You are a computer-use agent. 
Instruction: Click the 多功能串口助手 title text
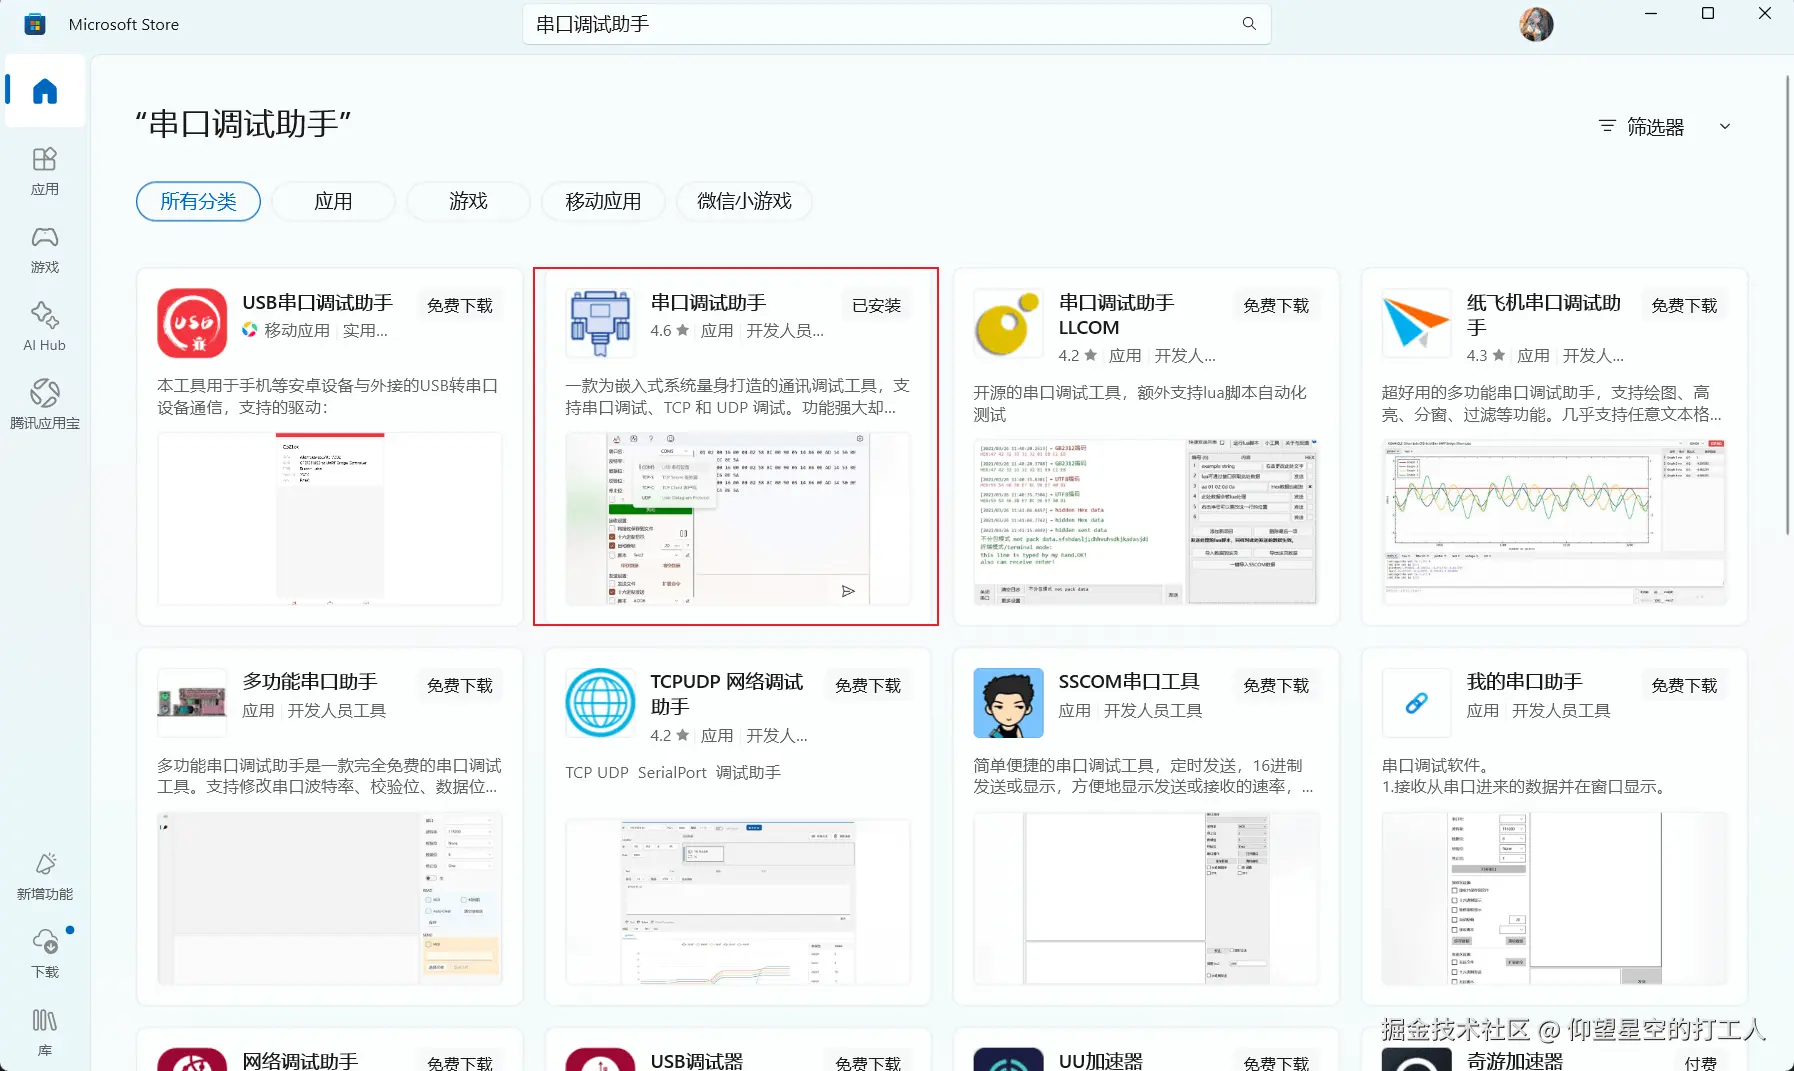point(310,682)
